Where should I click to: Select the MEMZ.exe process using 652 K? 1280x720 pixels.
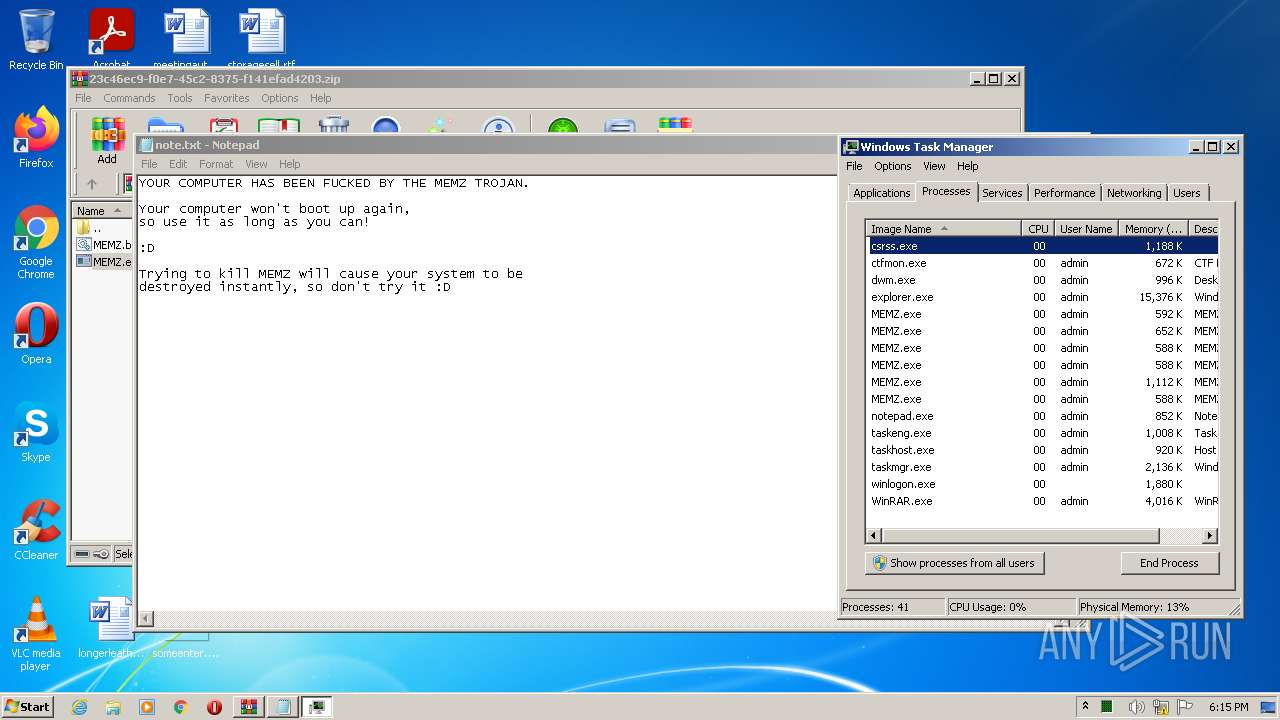click(x=1042, y=331)
